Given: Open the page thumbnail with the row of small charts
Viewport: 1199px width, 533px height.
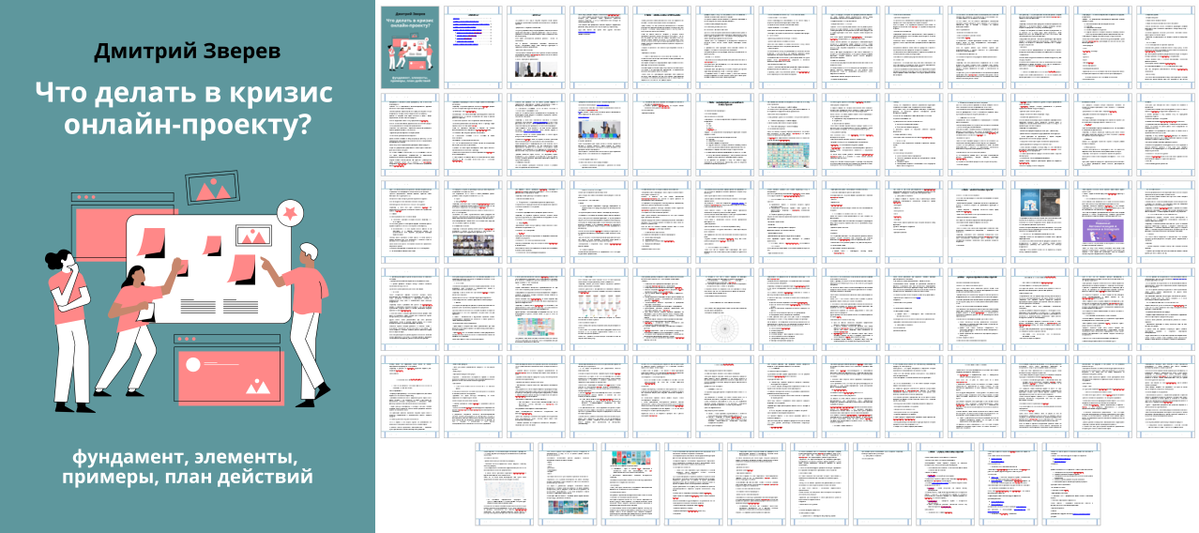Looking at the screenshot, I should 600,308.
